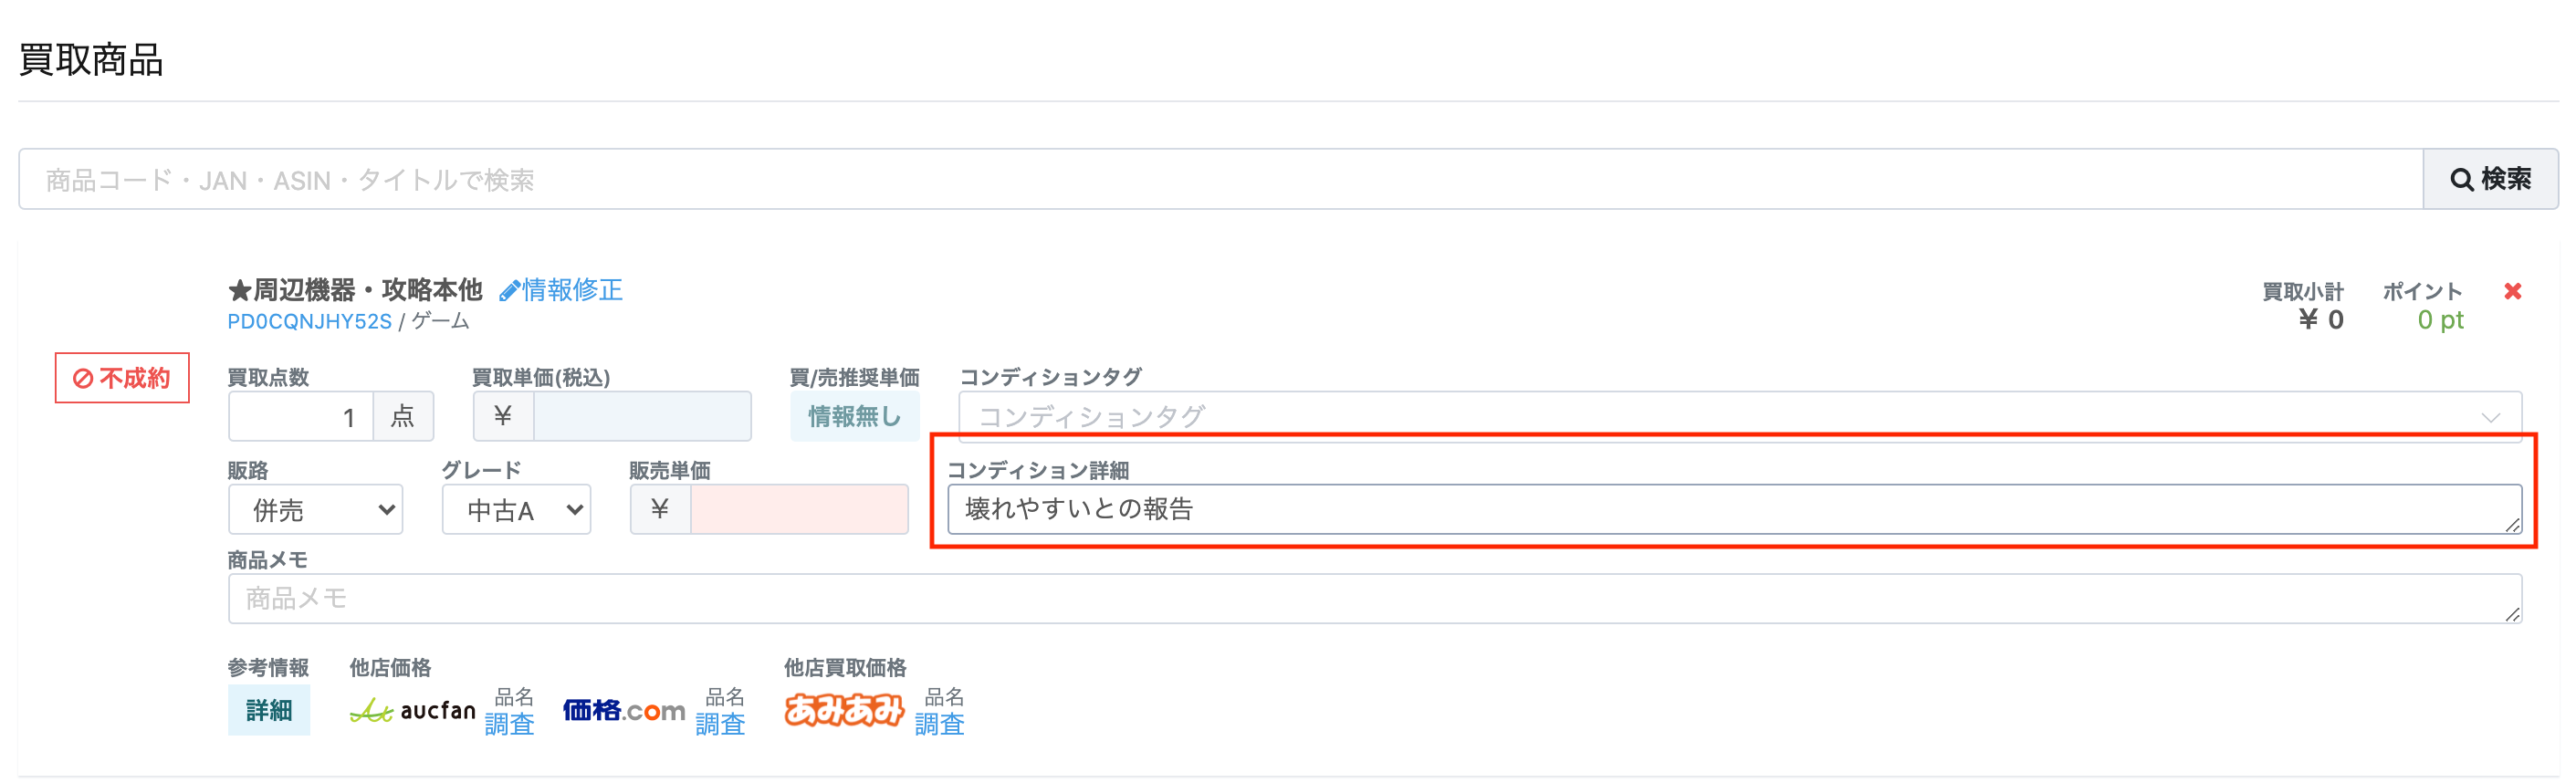Open the グレード dropdown showing 中古A

(x=517, y=510)
